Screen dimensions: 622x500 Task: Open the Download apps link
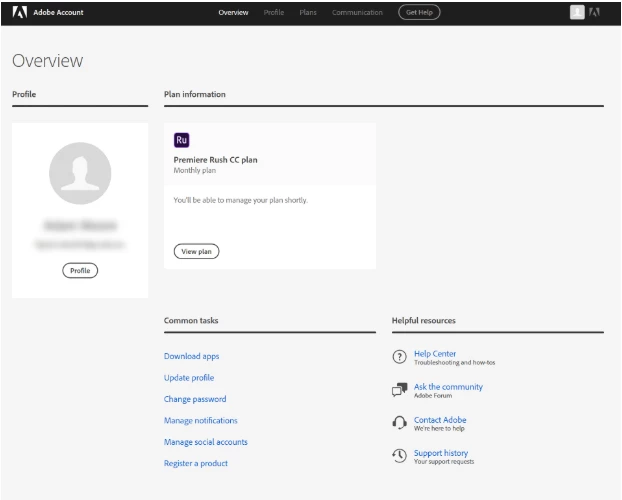coord(192,356)
